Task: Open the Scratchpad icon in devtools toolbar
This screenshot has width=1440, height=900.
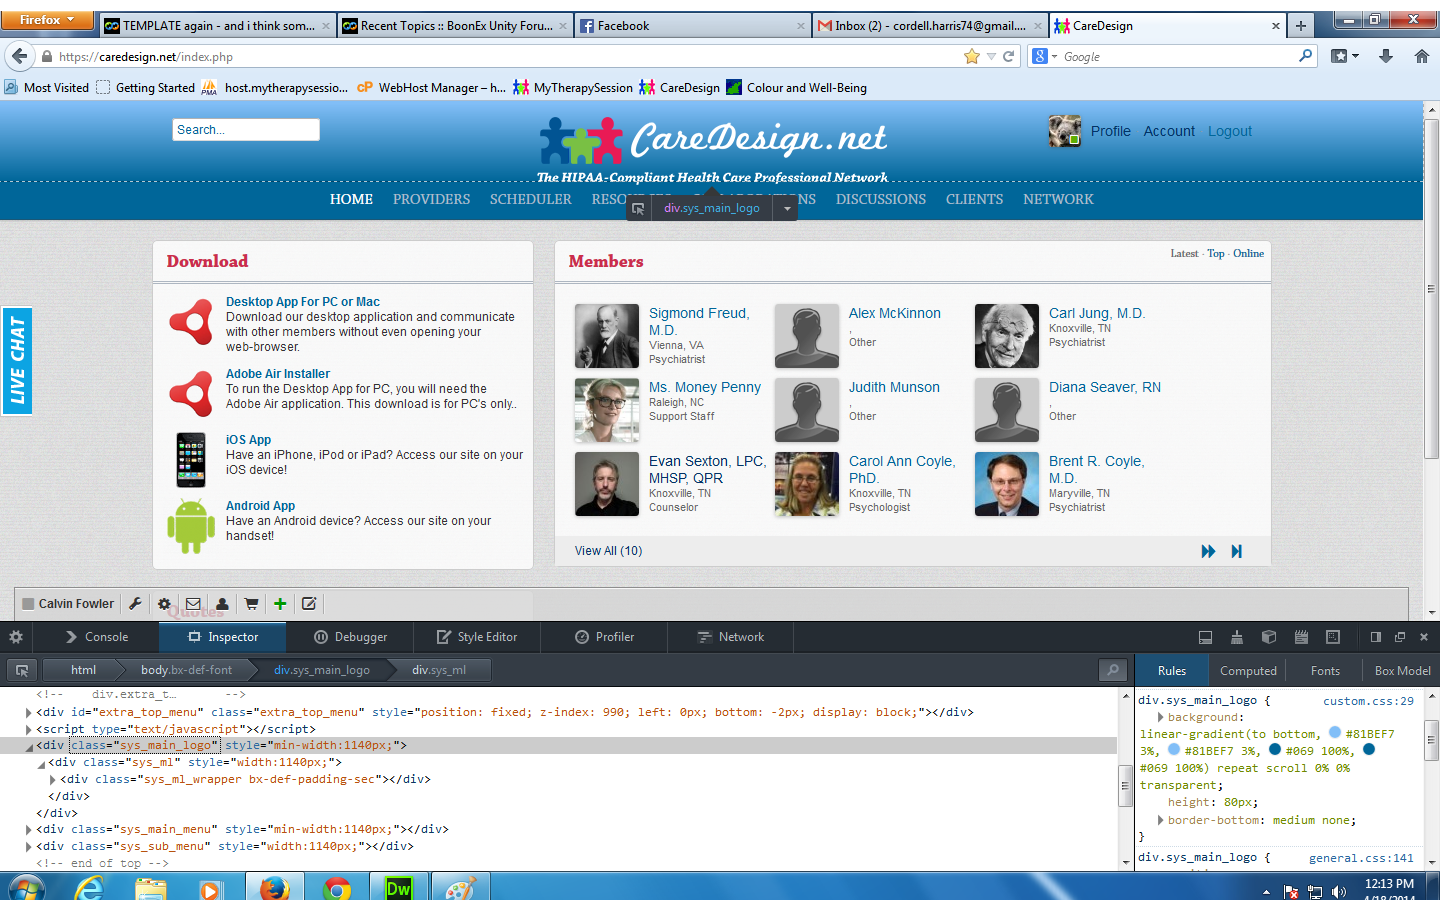Action: (x=1301, y=637)
